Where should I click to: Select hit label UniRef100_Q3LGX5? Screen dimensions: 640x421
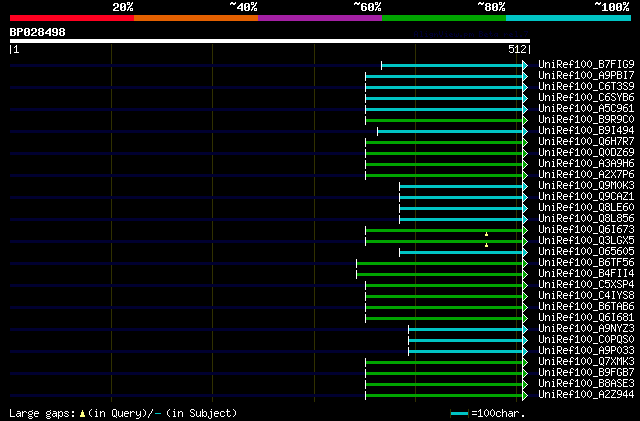(586, 241)
